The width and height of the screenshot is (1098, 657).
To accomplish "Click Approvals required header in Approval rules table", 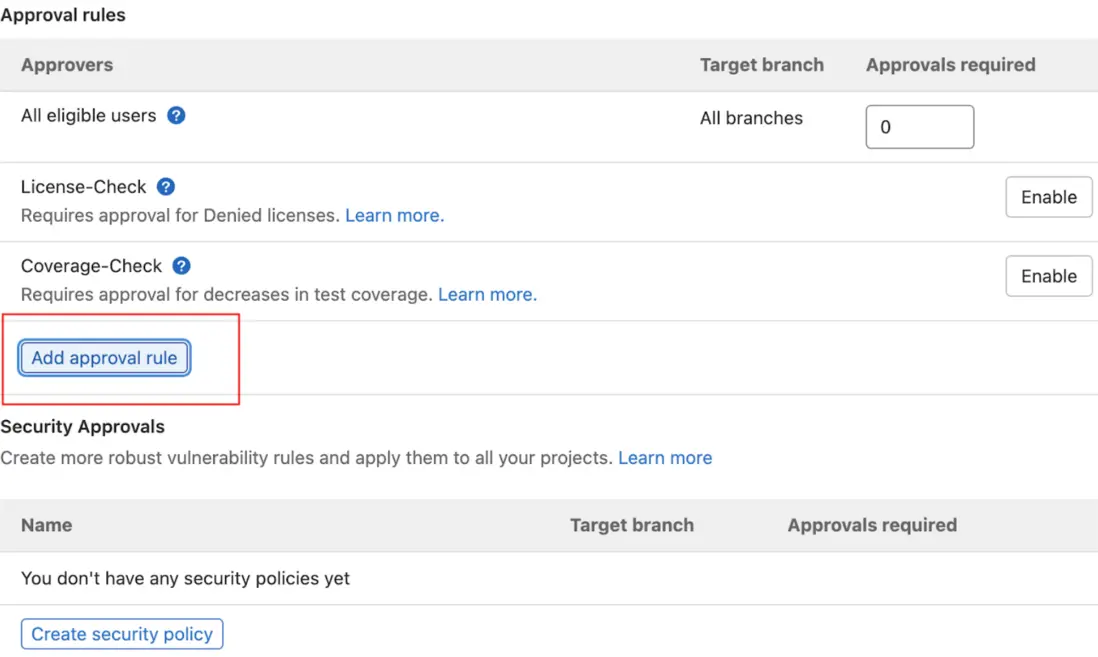I will click(x=950, y=65).
